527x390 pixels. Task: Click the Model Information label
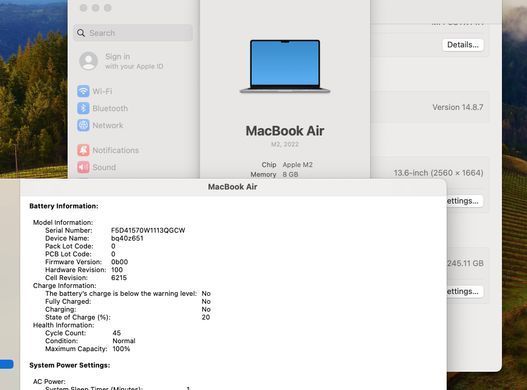pos(63,223)
